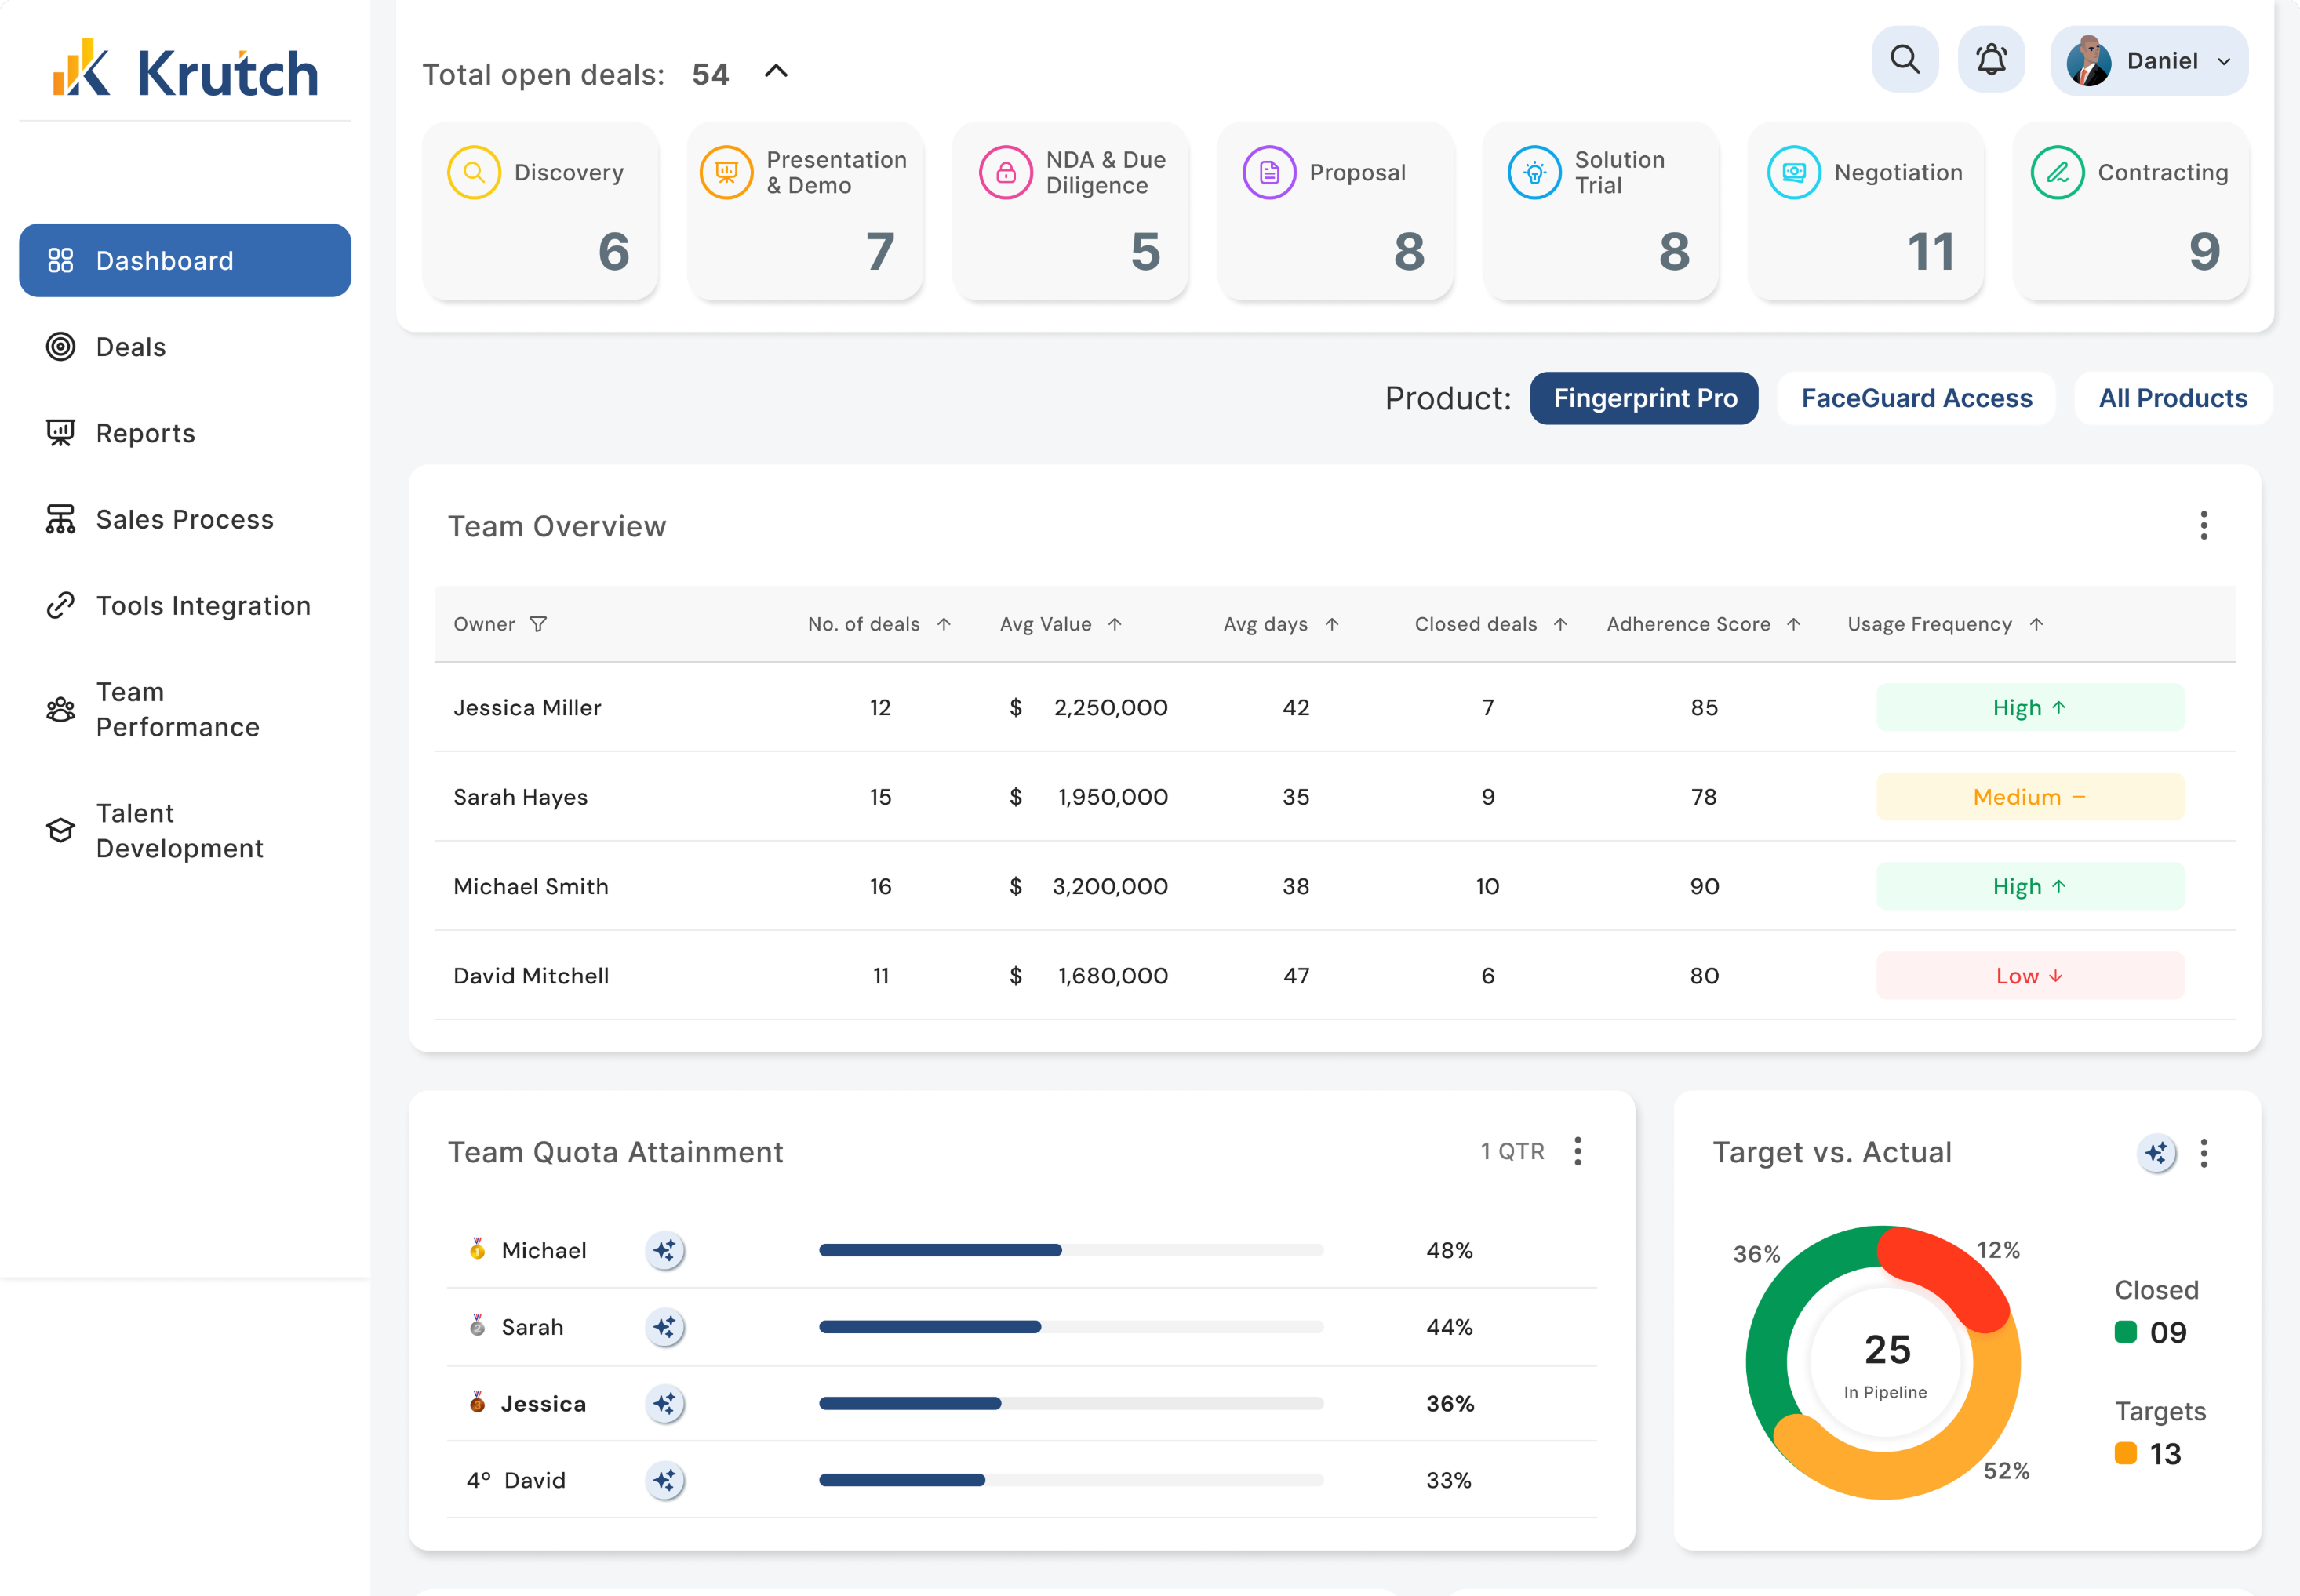Open the Proposal stage card
This screenshot has height=1596, width=2300.
[x=1335, y=211]
